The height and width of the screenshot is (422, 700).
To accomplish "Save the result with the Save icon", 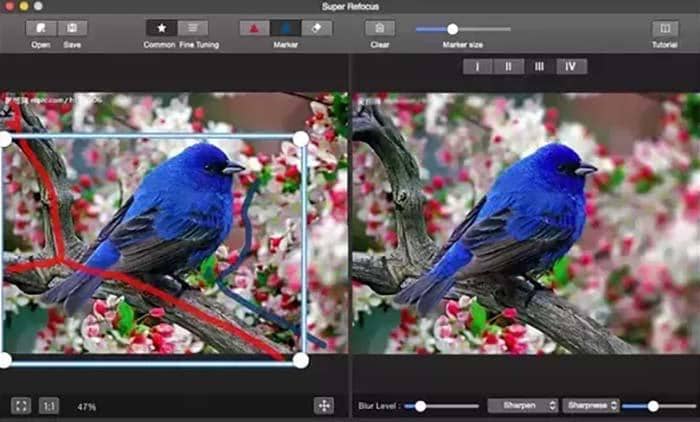I will pyautogui.click(x=72, y=28).
